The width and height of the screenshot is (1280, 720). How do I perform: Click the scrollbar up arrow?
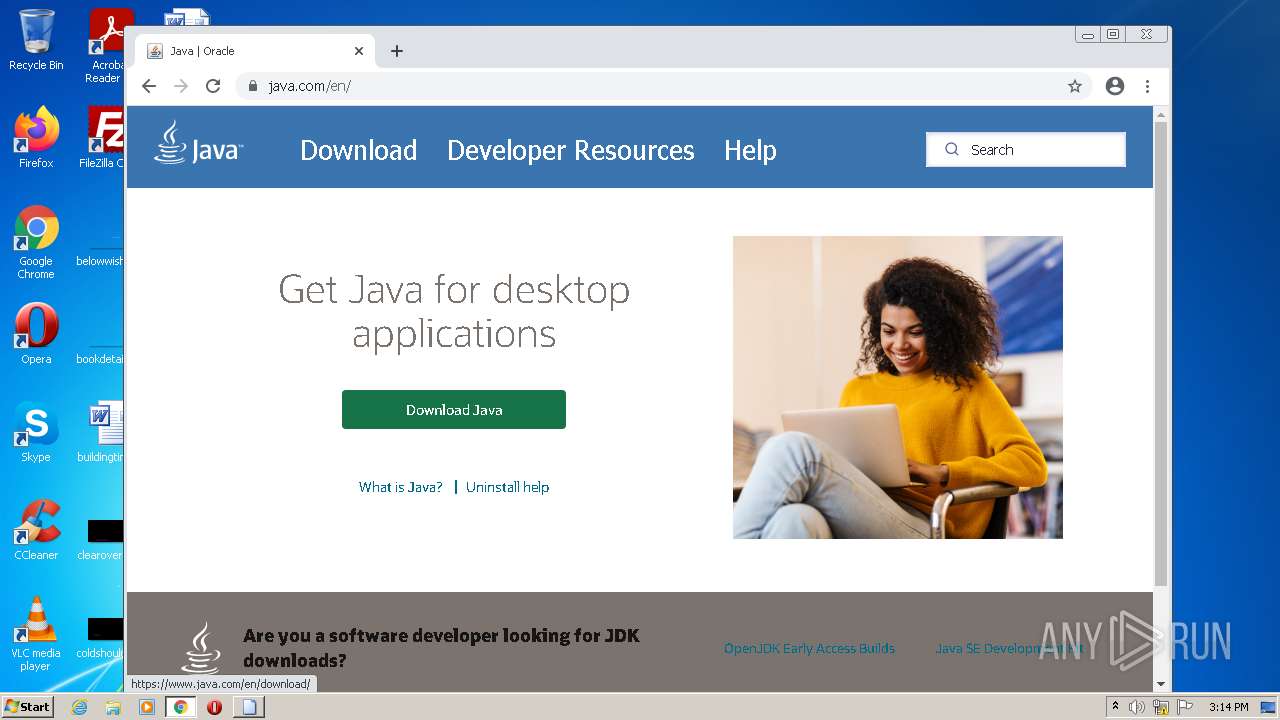[1161, 114]
